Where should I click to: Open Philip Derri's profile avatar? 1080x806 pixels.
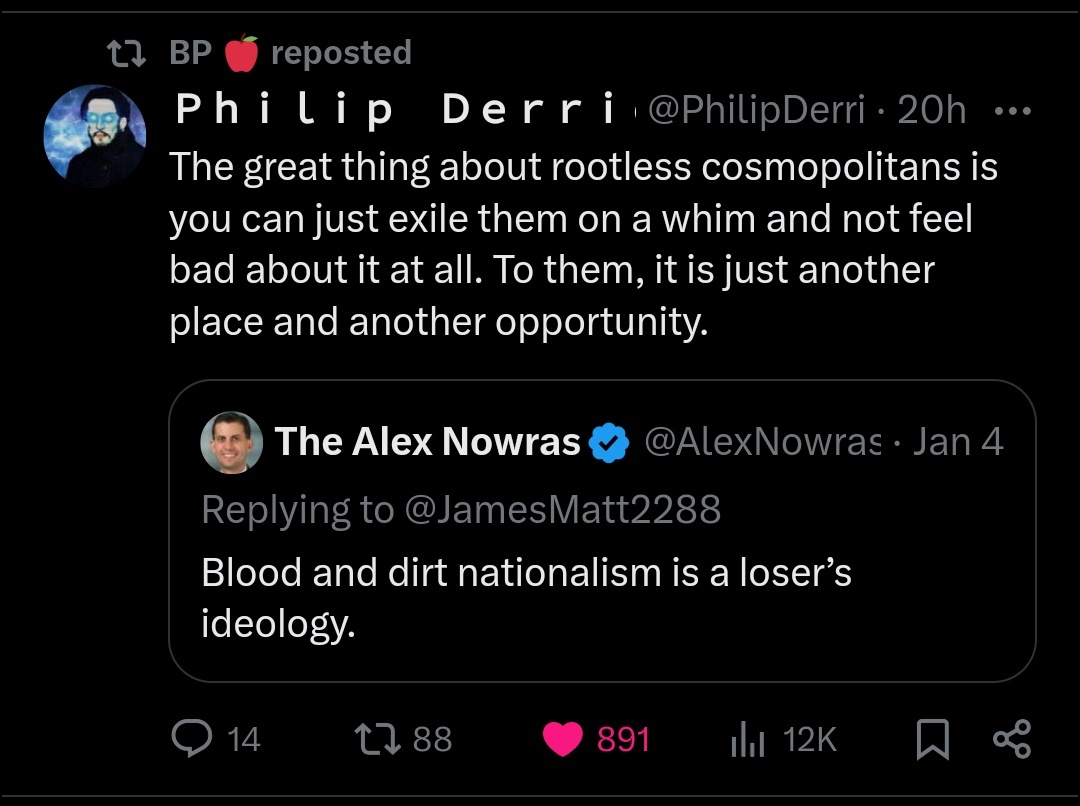(95, 136)
